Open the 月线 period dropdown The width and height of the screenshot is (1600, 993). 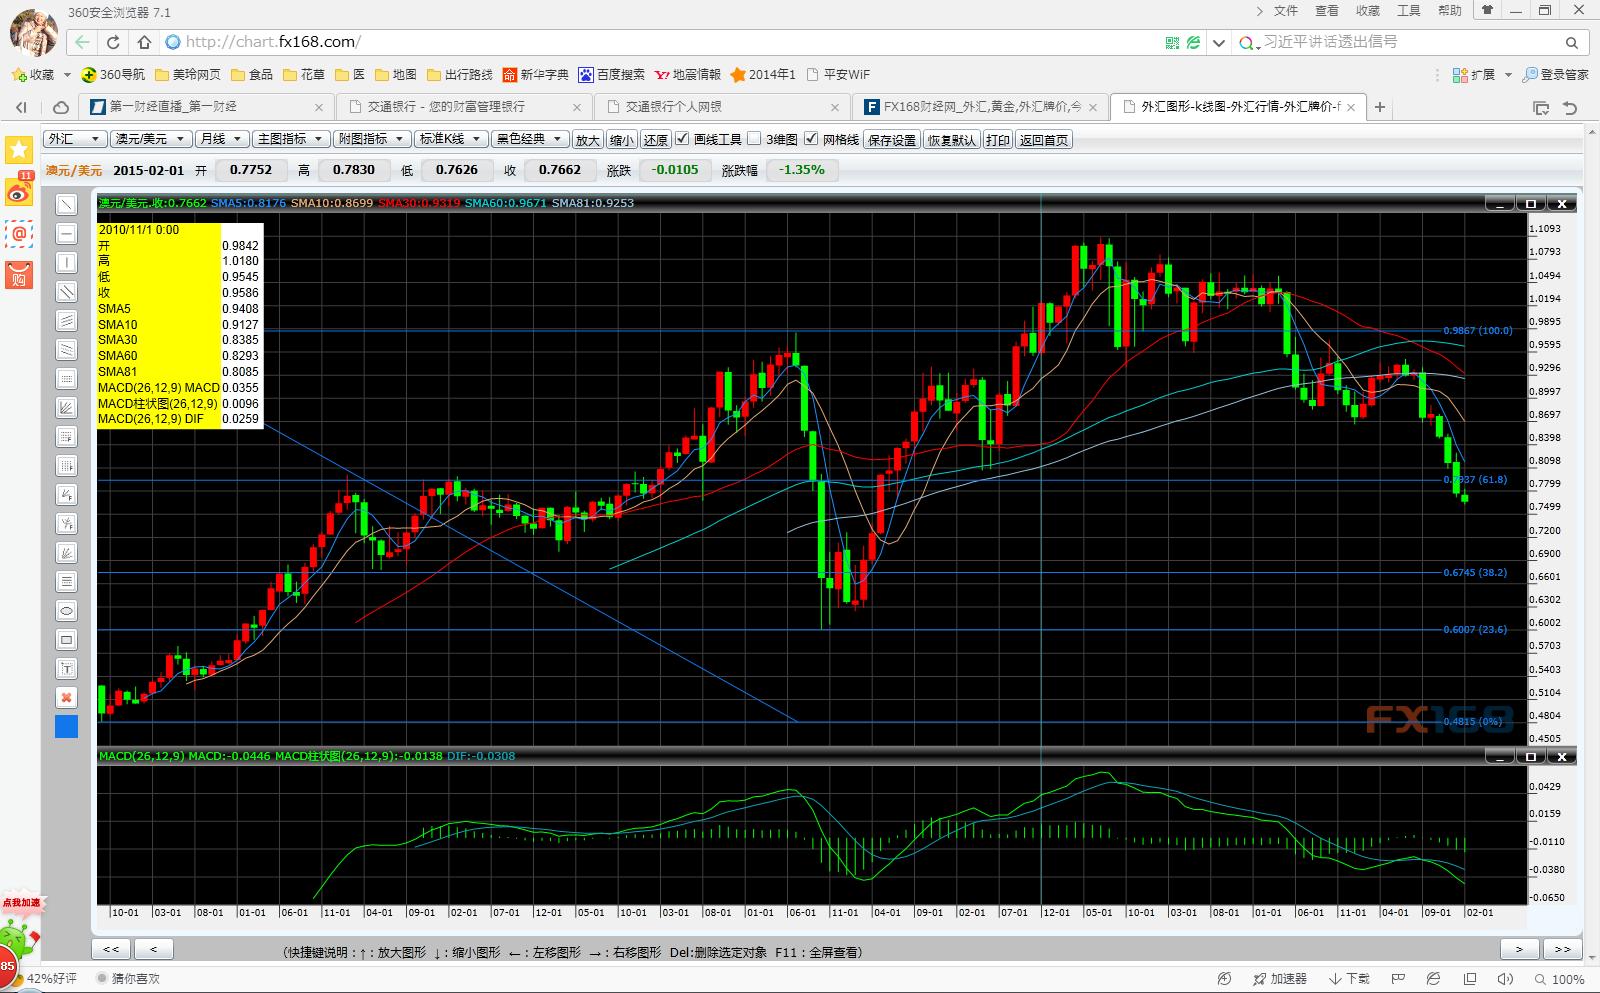(220, 139)
